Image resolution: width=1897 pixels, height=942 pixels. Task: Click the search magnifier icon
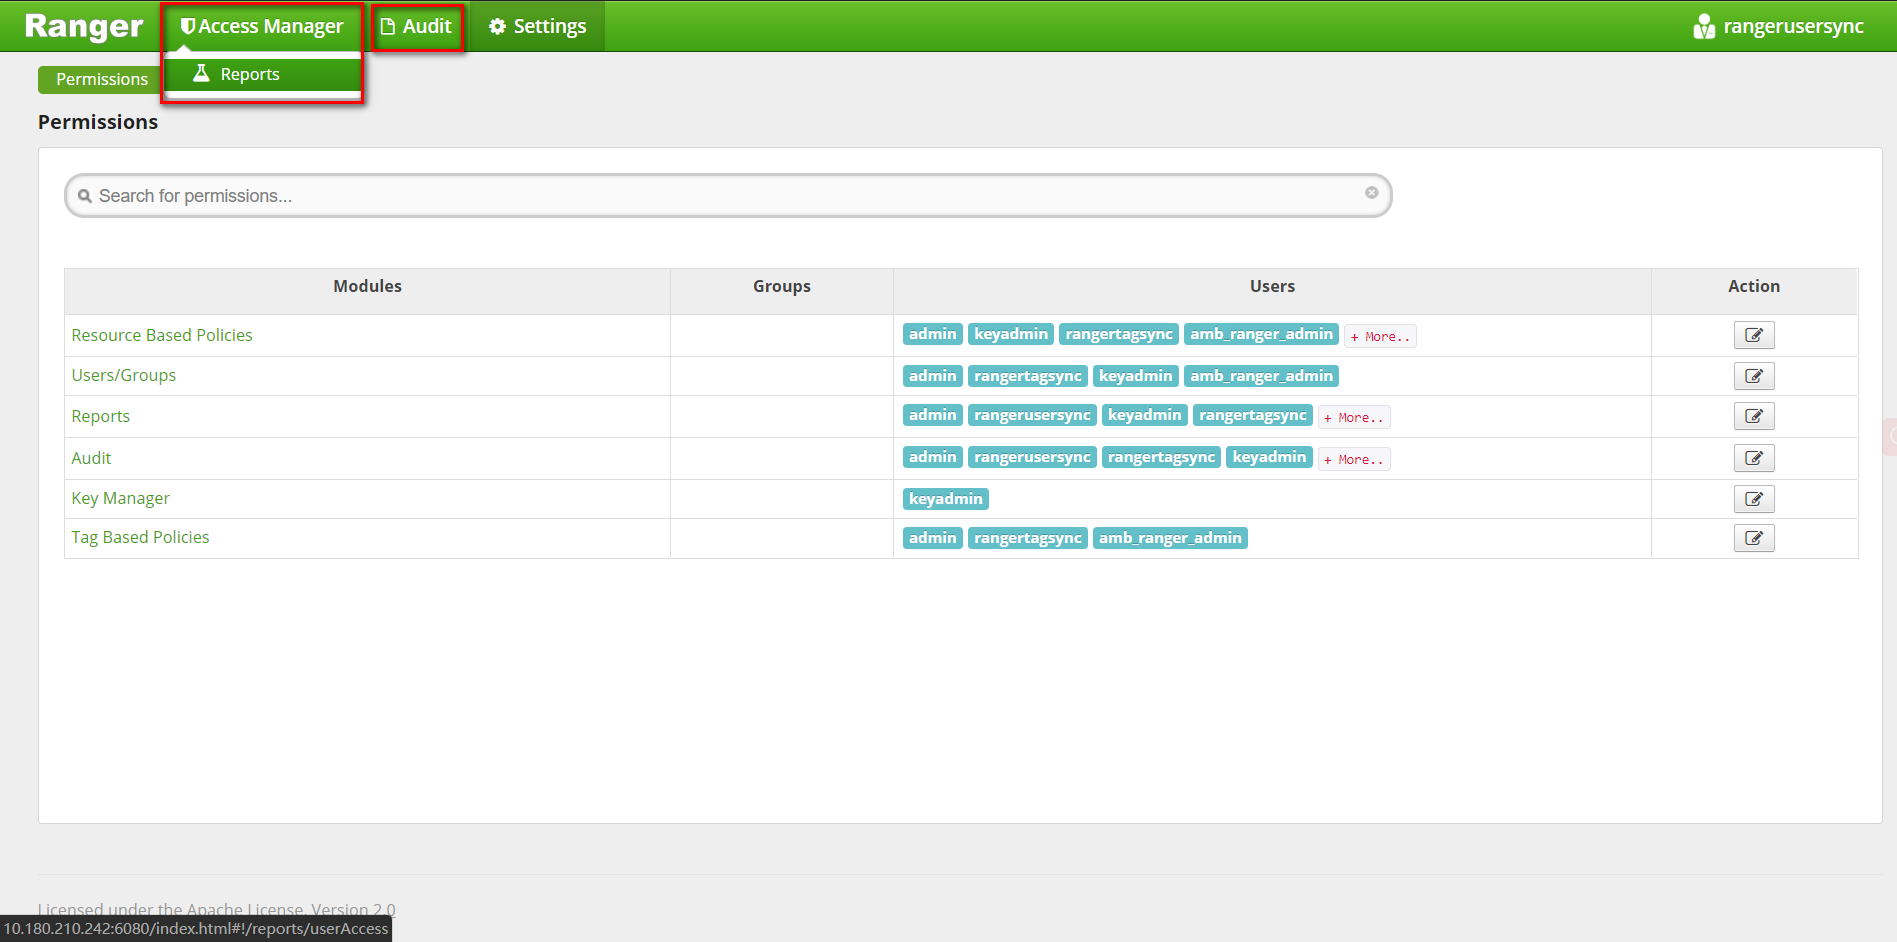coord(85,196)
